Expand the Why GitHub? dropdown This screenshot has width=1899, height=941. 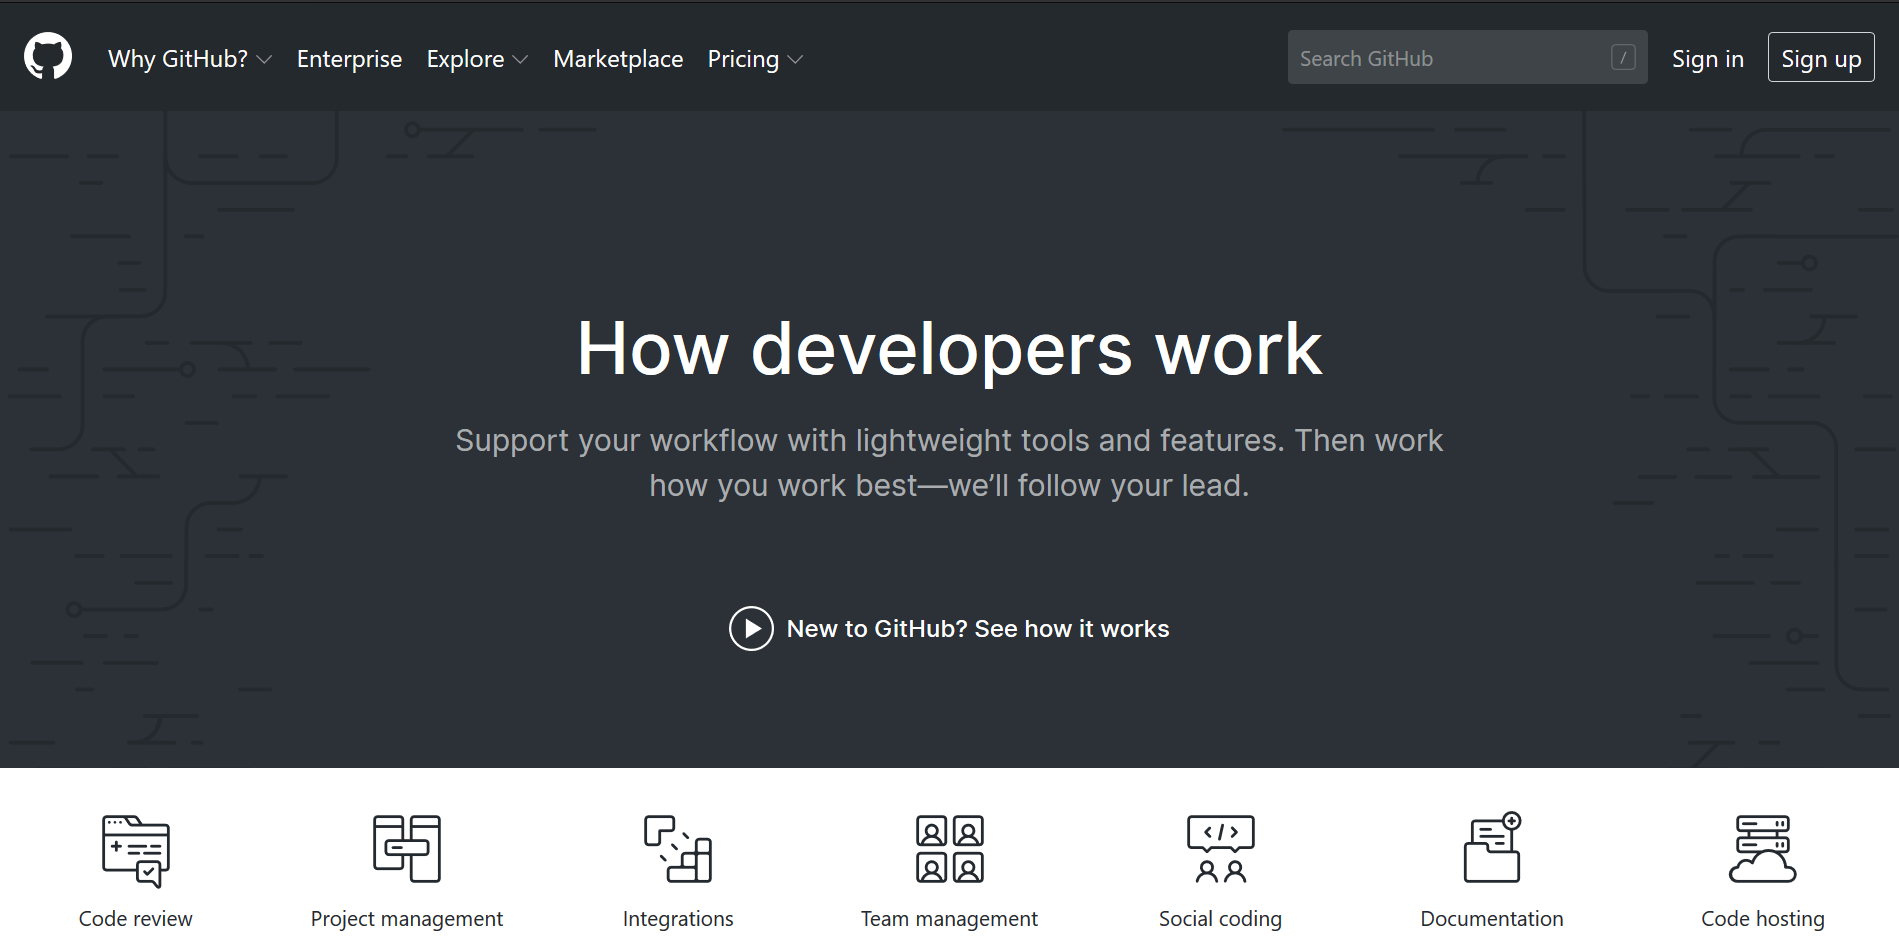point(190,59)
